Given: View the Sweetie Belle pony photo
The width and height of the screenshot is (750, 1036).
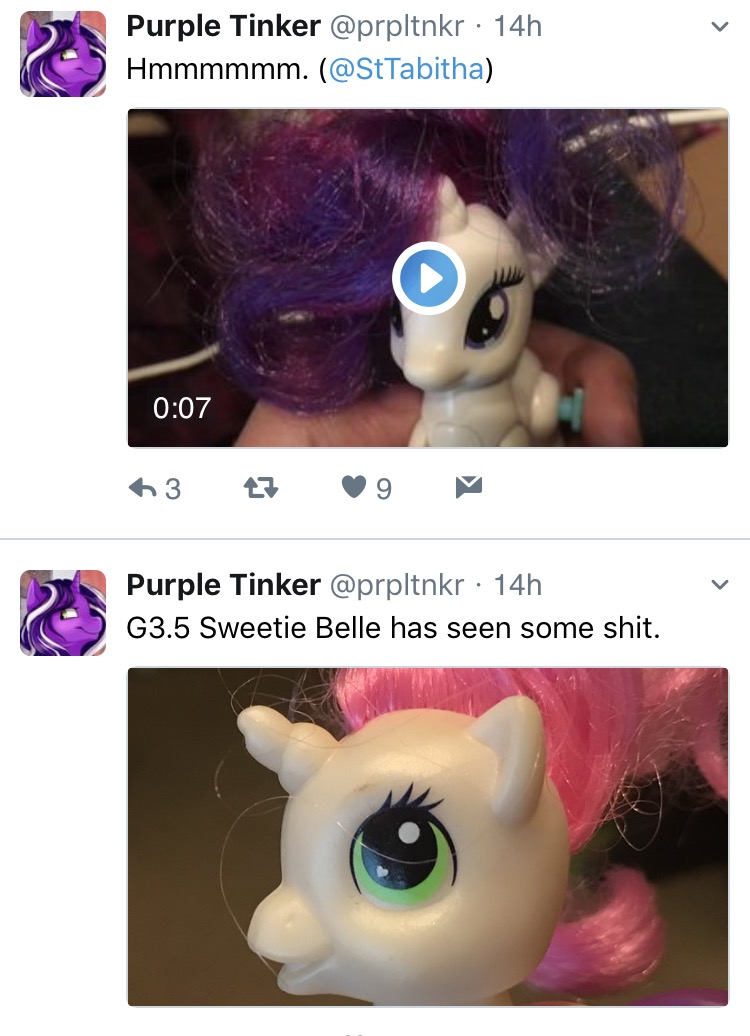Looking at the screenshot, I should [x=428, y=836].
